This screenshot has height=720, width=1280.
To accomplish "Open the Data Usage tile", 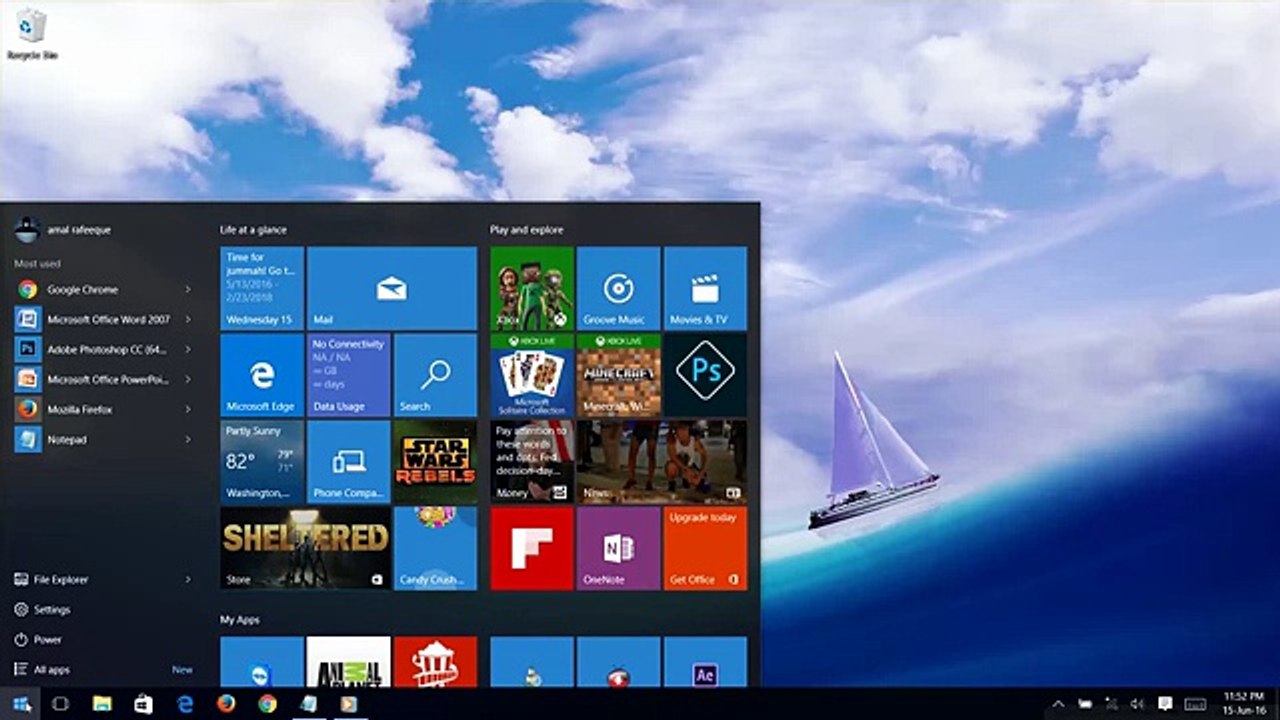I will [348, 375].
